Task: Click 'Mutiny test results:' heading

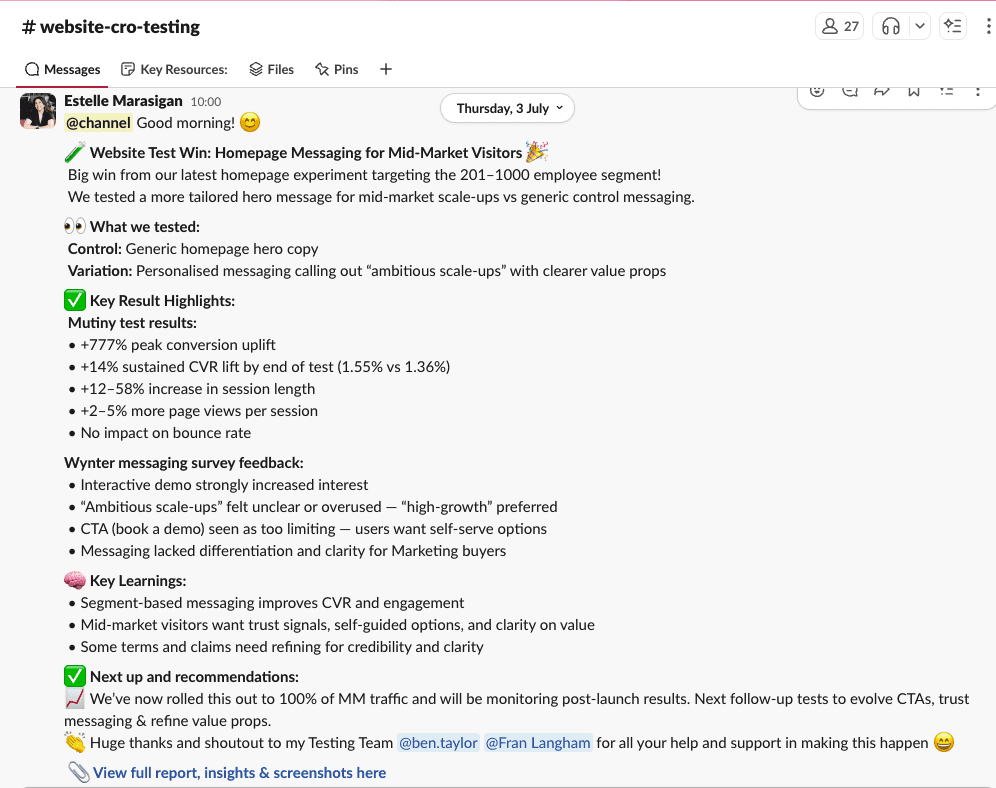Action: point(132,323)
